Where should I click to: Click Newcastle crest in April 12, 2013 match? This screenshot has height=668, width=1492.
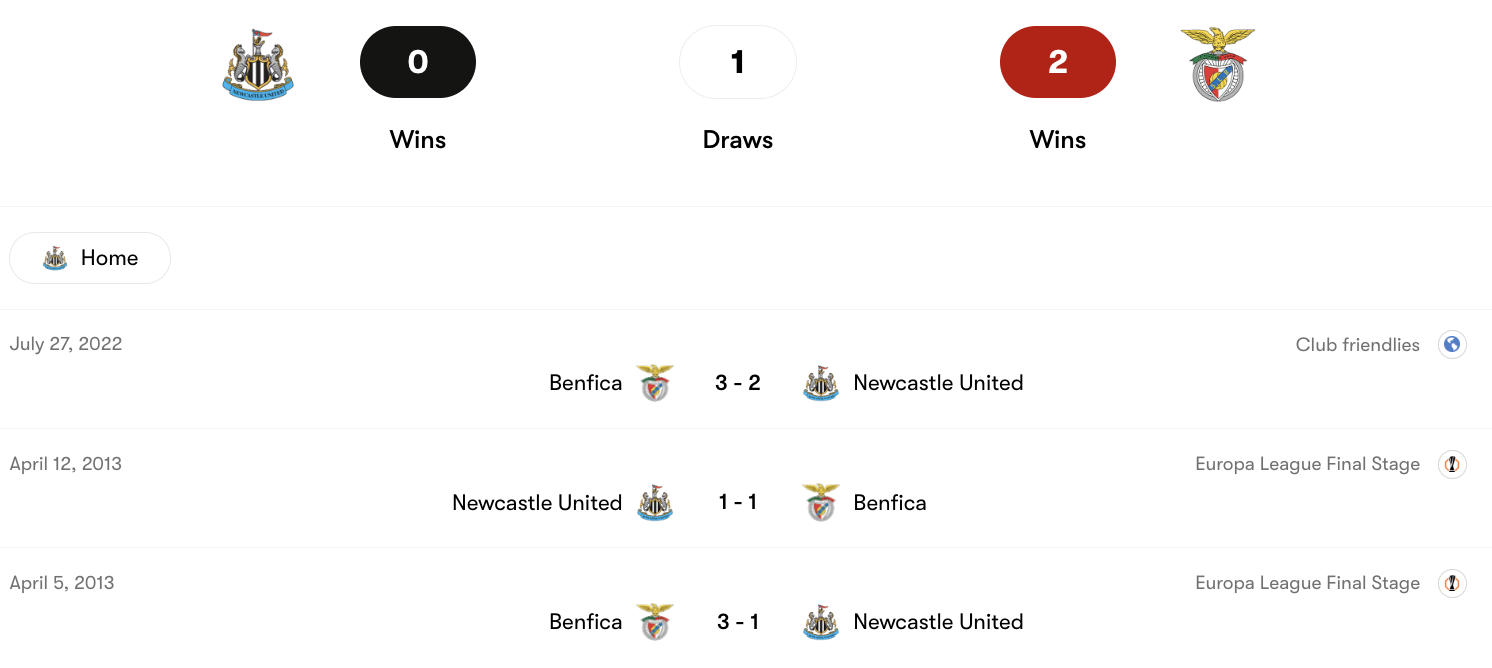point(655,502)
